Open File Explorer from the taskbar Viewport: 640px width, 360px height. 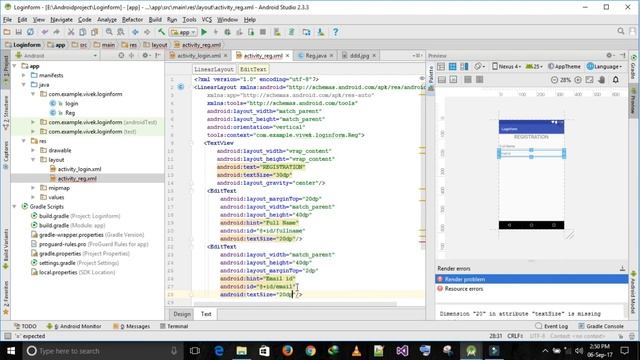[242, 351]
